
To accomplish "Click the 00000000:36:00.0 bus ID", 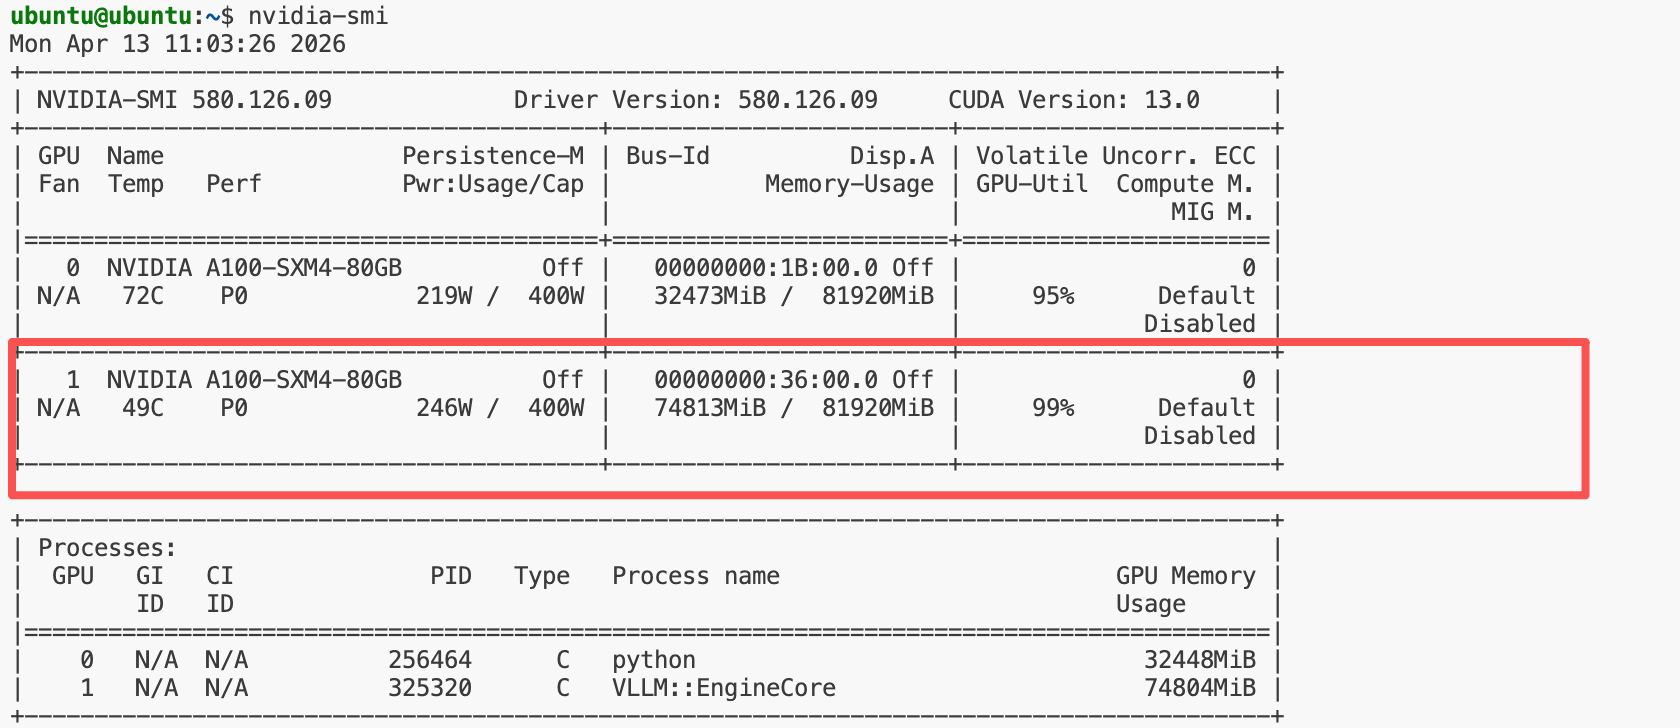I will point(766,380).
